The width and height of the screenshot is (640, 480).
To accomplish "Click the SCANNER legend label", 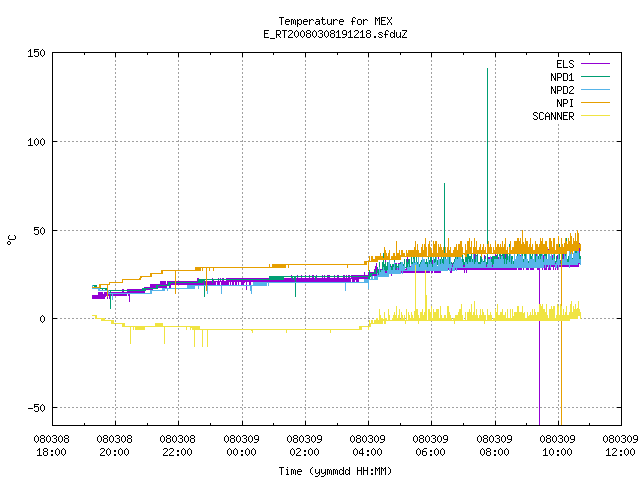I will point(553,116).
